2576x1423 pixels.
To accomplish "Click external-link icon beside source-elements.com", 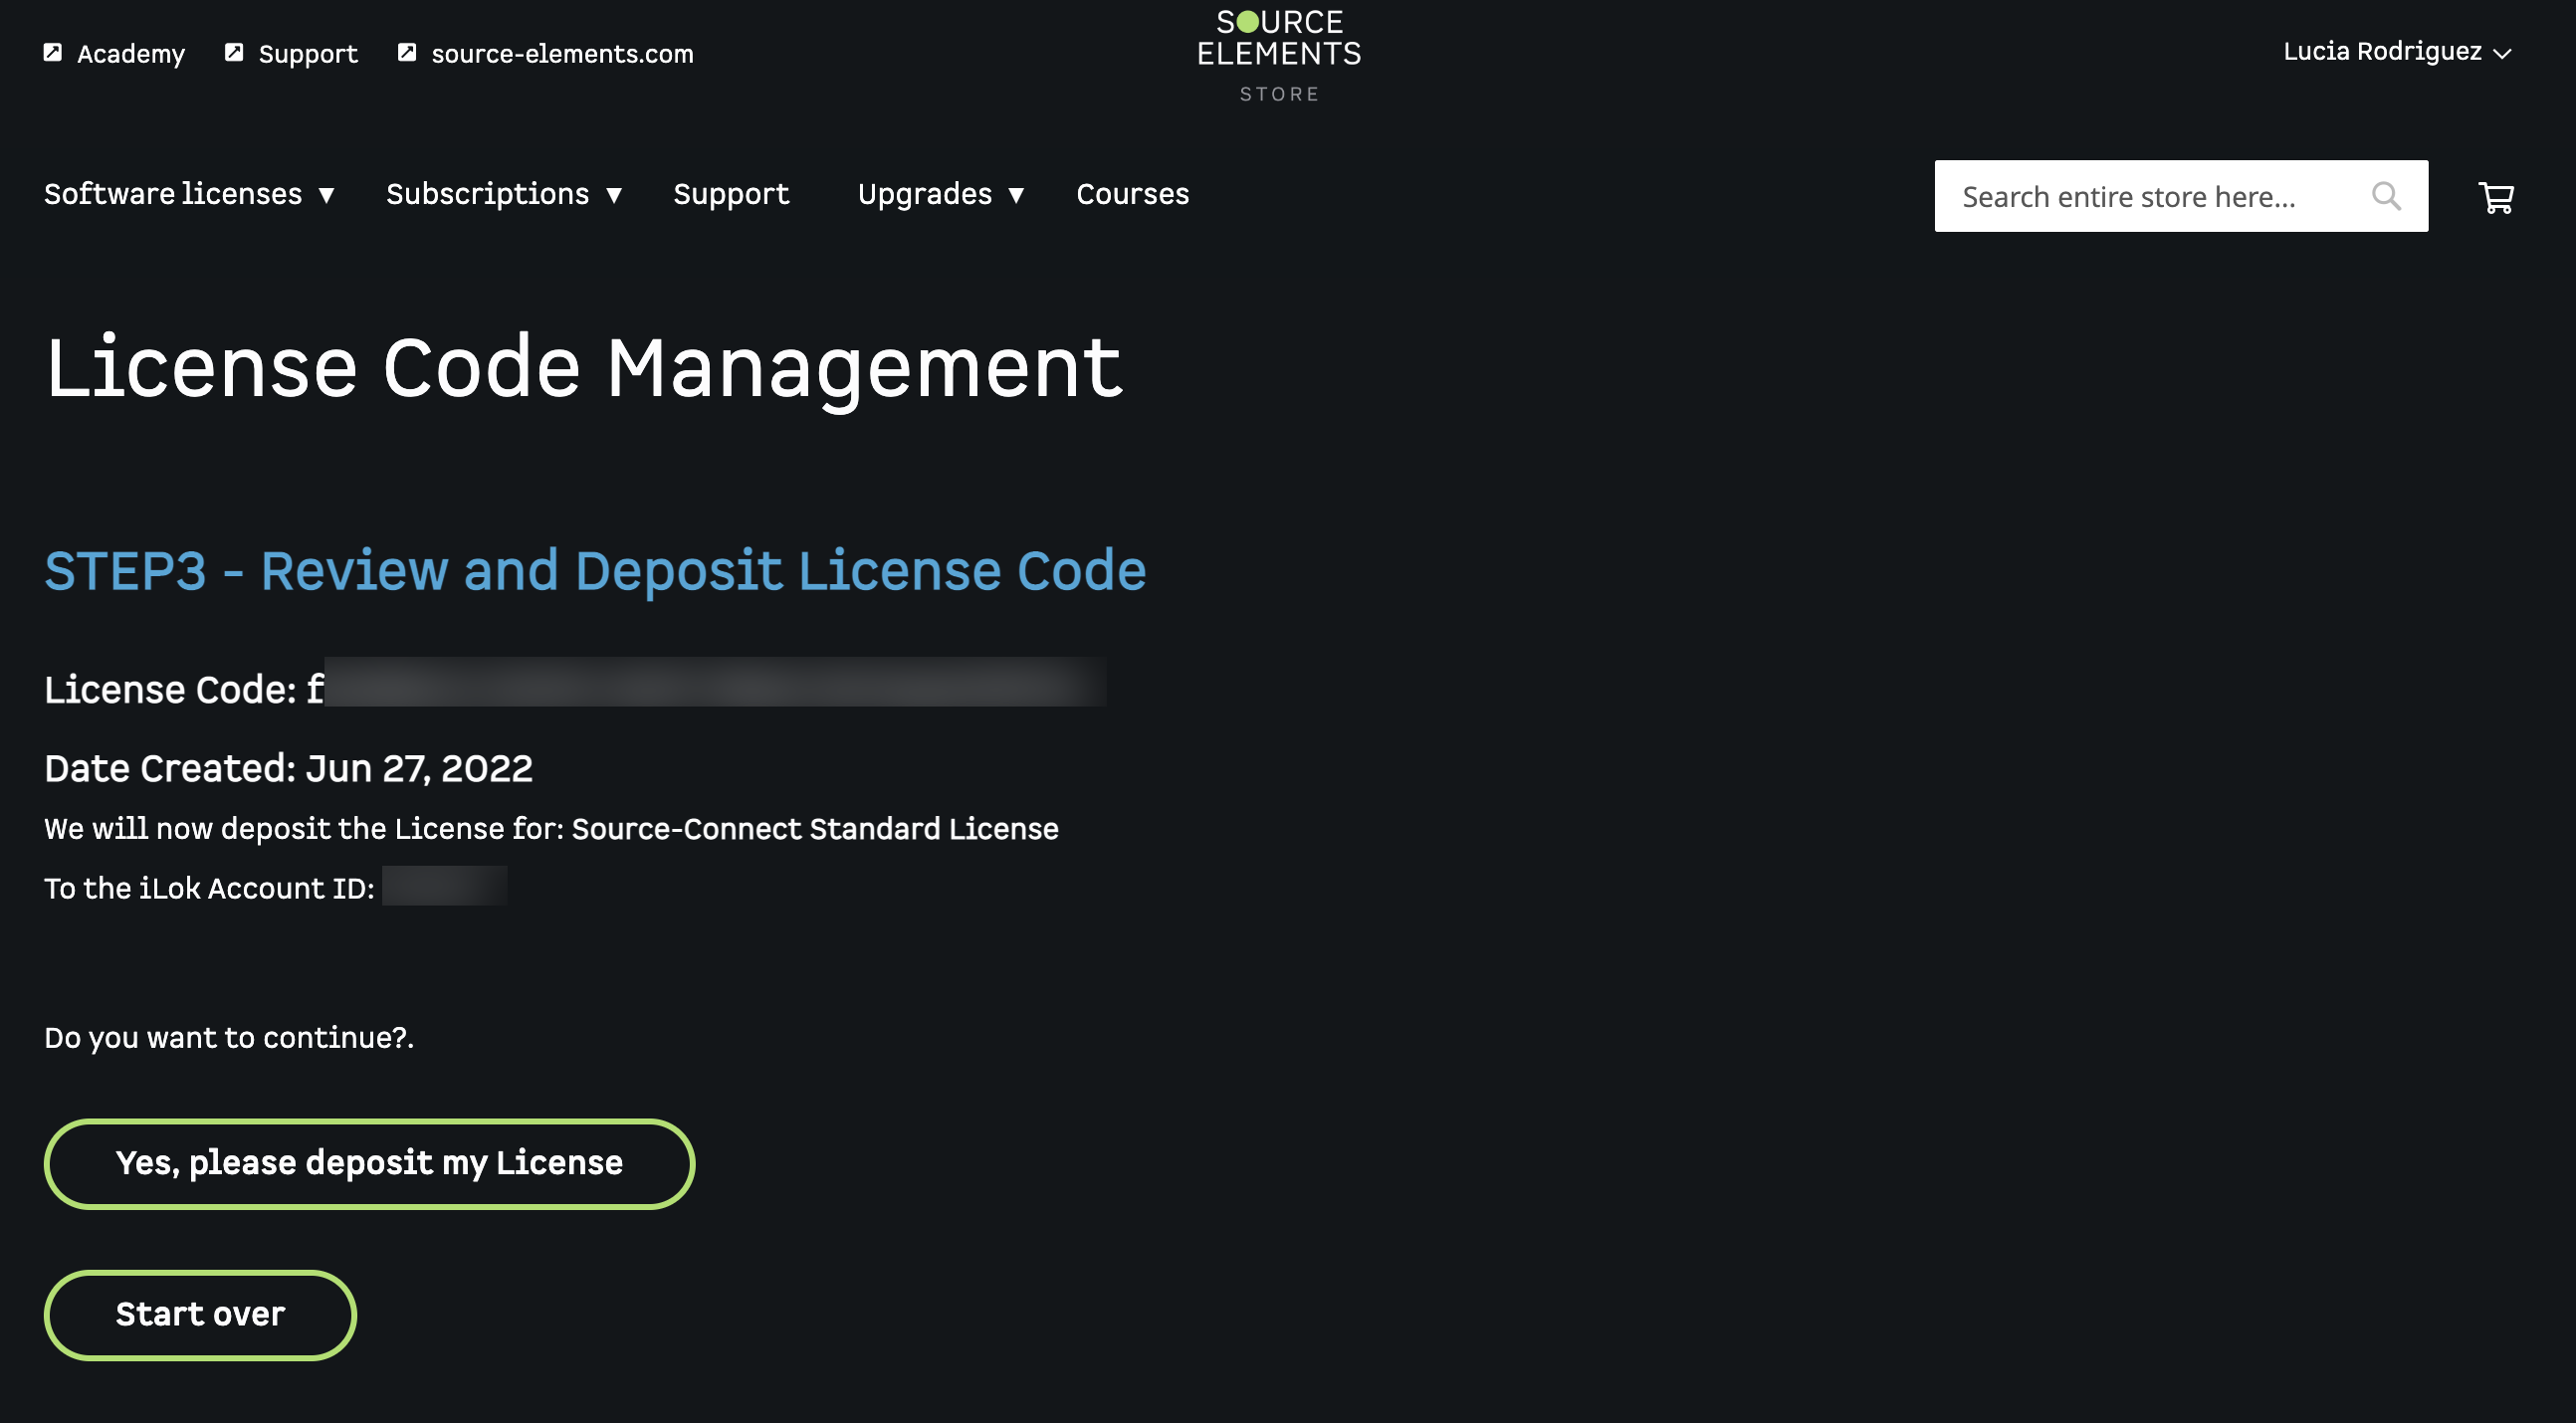I will [407, 52].
